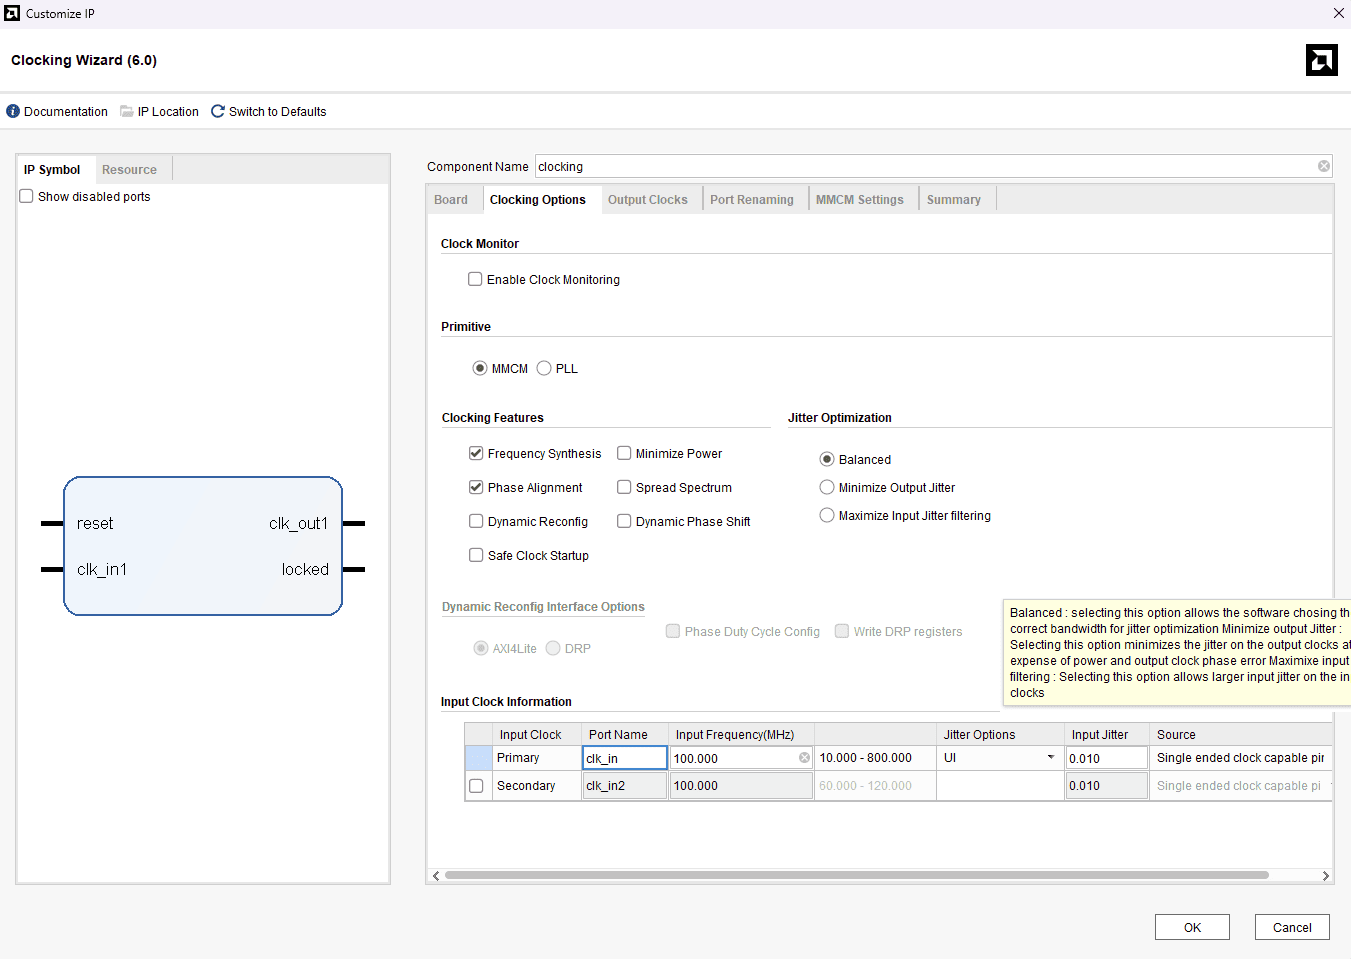Image resolution: width=1351 pixels, height=959 pixels.
Task: Clear the primary input frequency value
Action: 804,758
